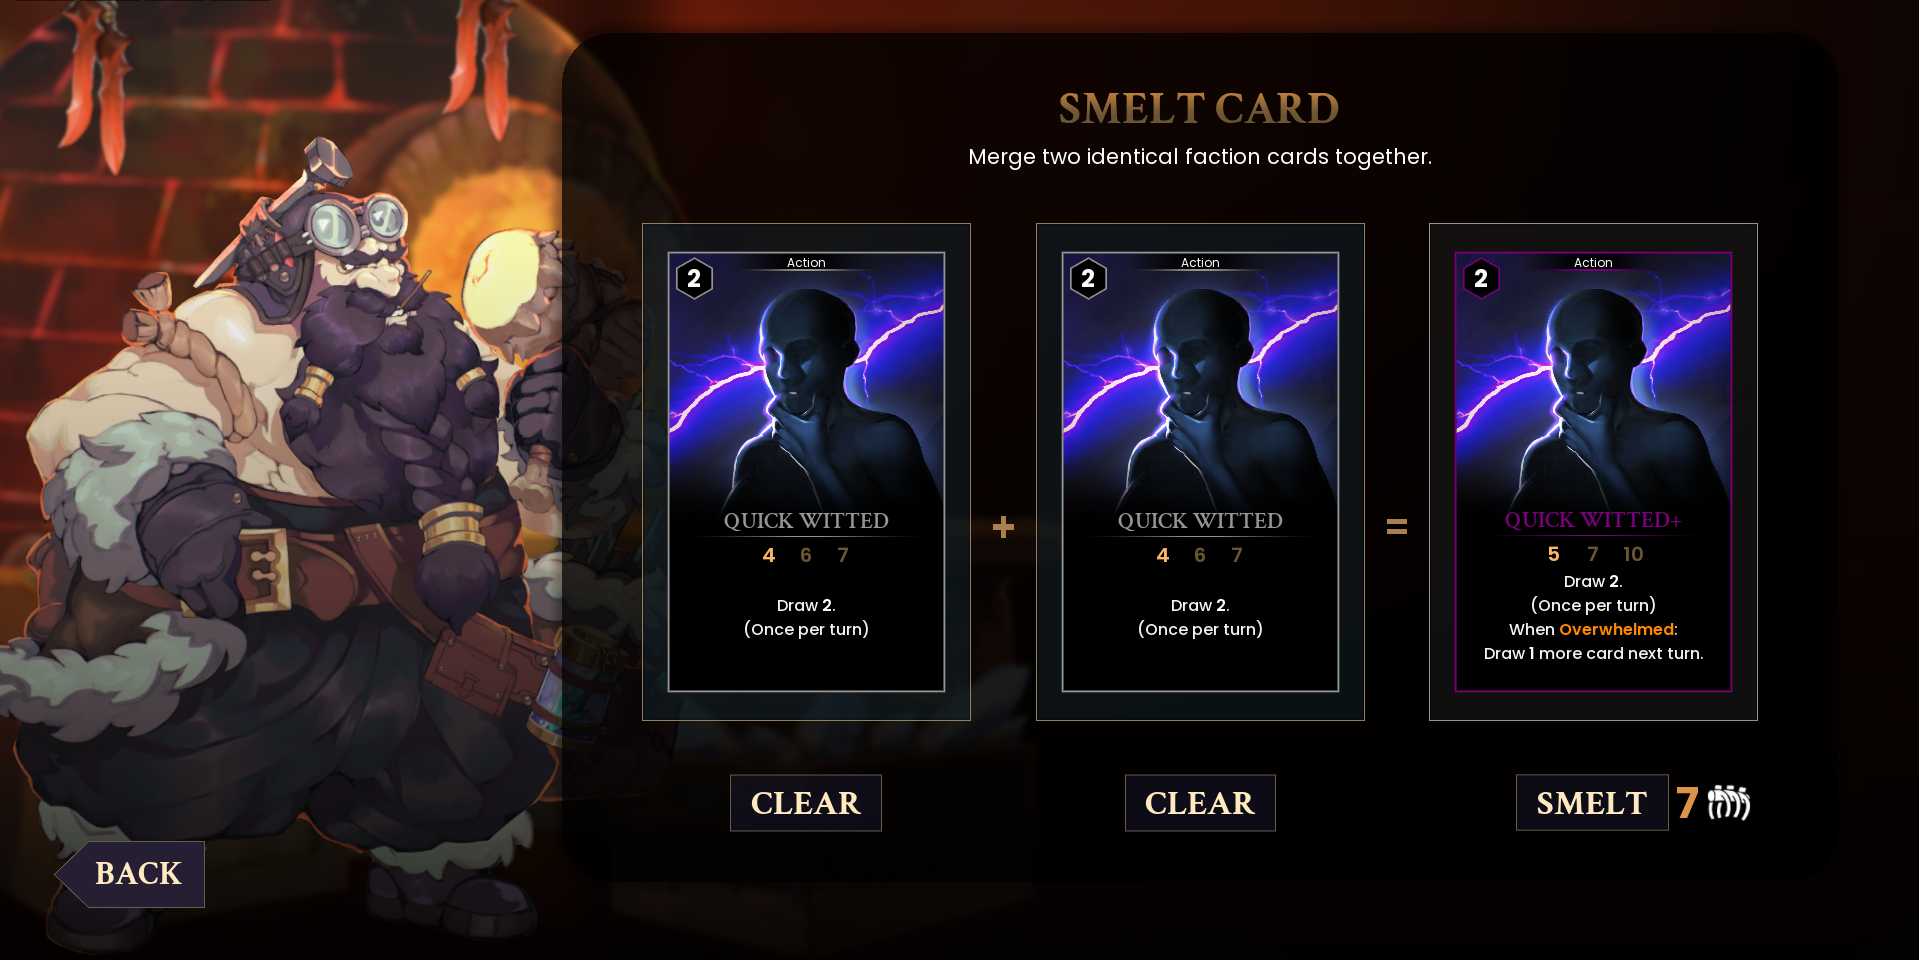Click the Smelt Card title
This screenshot has height=960, width=1919.
1199,109
